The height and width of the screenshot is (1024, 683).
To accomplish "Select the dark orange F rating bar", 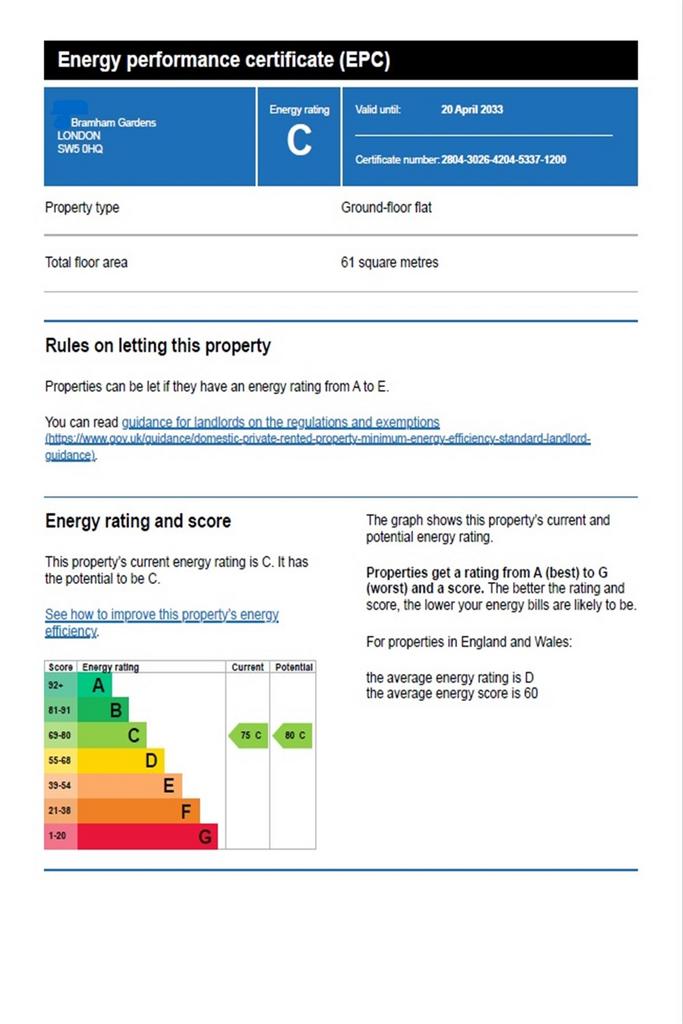I will [x=138, y=810].
